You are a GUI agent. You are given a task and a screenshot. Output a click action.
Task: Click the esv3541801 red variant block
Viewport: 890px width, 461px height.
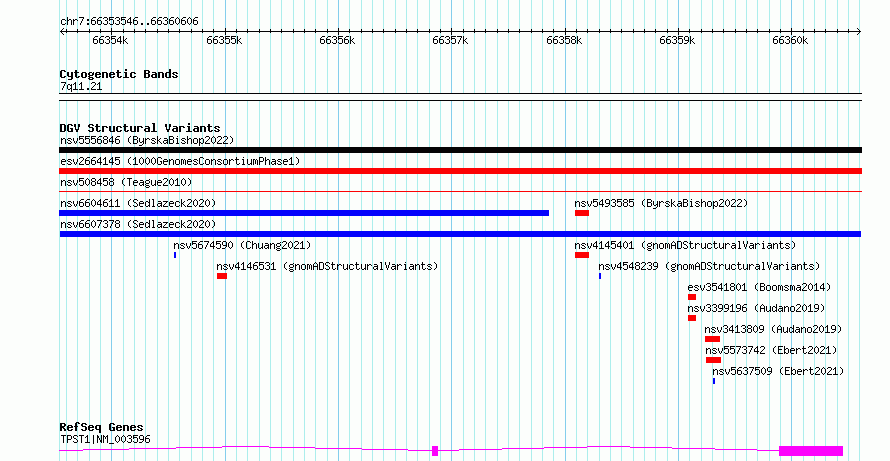(x=692, y=297)
